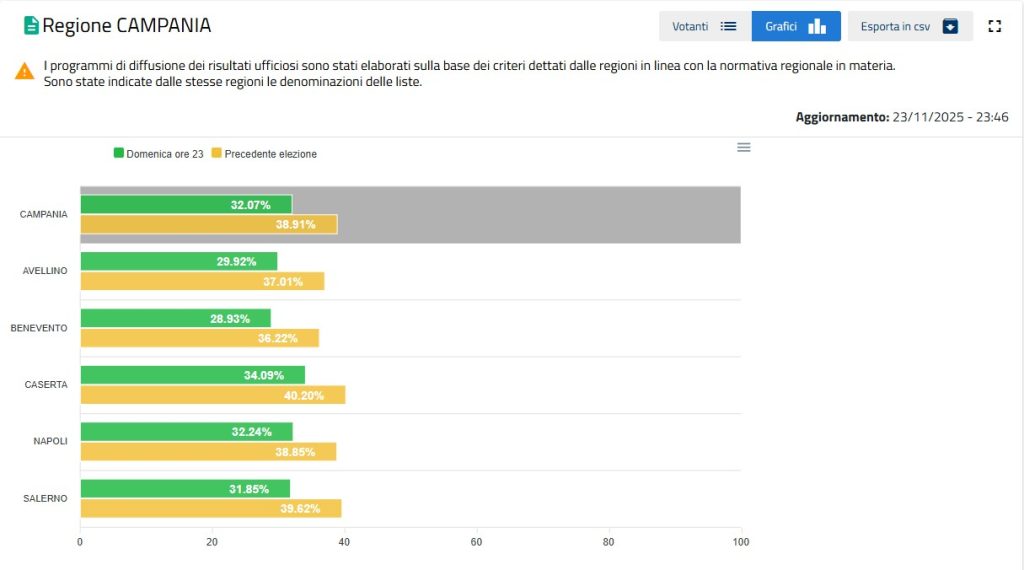This screenshot has height=570, width=1024.
Task: Click the NAPOLI yellow bar showing 38.85%
Action: [208, 452]
